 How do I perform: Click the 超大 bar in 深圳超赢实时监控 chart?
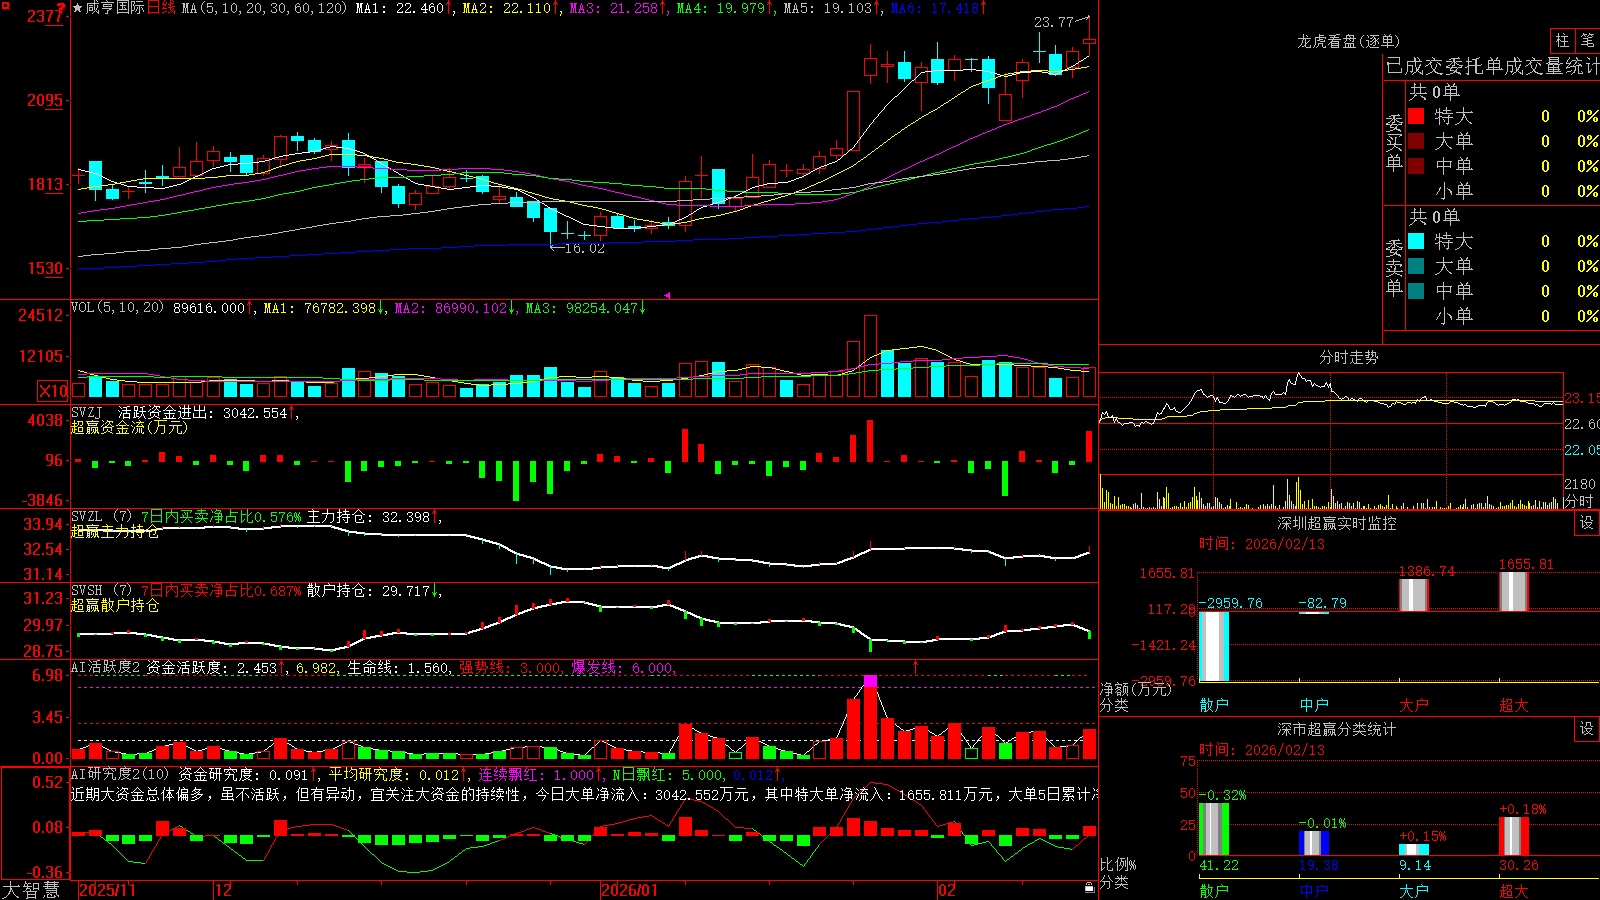[1514, 591]
